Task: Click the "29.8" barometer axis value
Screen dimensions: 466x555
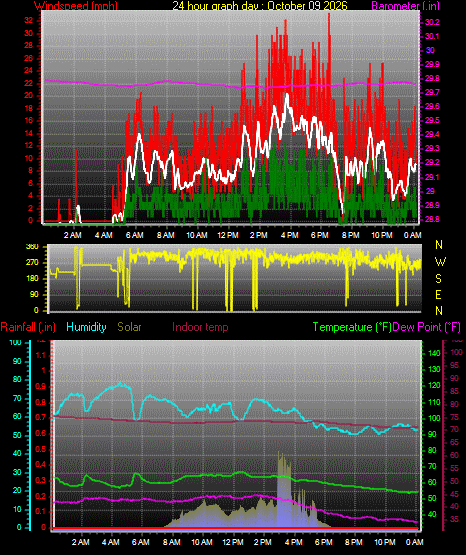Action: [x=432, y=79]
